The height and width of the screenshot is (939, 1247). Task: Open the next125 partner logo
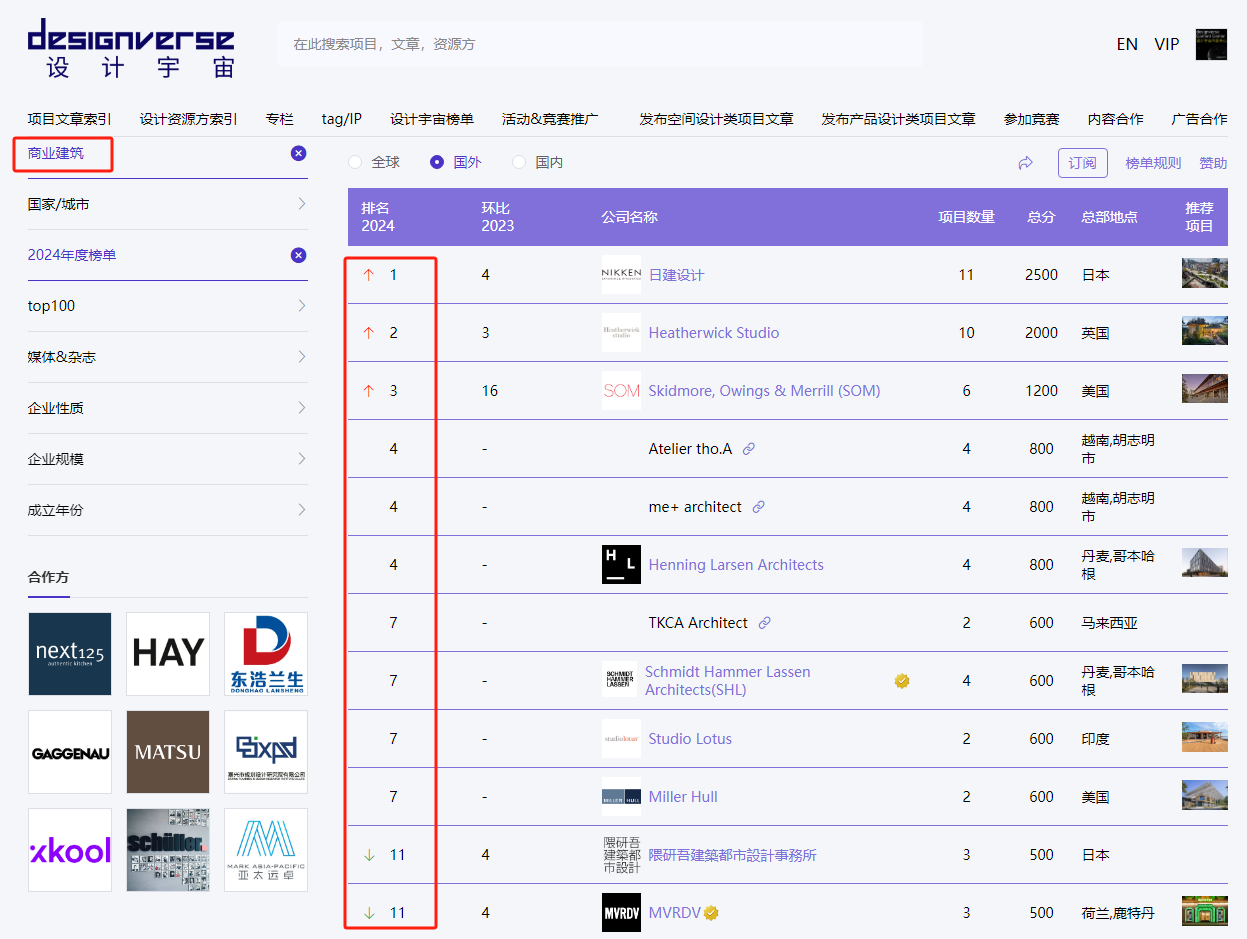[70, 654]
